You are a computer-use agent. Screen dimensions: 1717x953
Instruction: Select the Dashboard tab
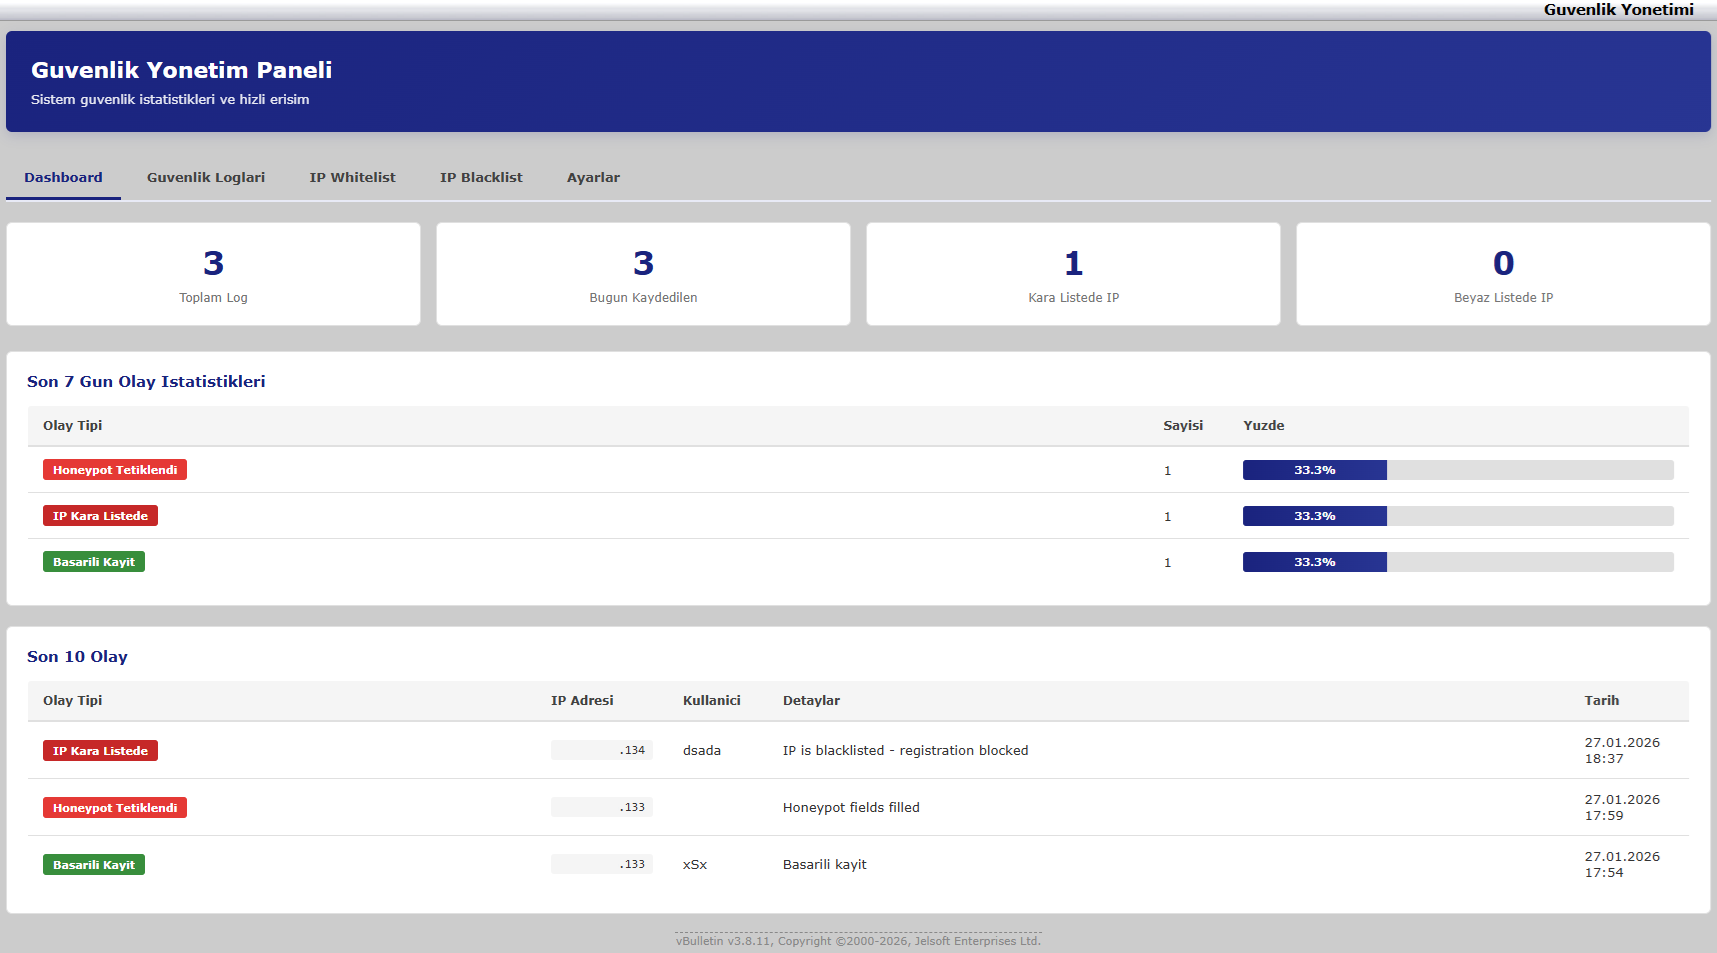(x=62, y=177)
